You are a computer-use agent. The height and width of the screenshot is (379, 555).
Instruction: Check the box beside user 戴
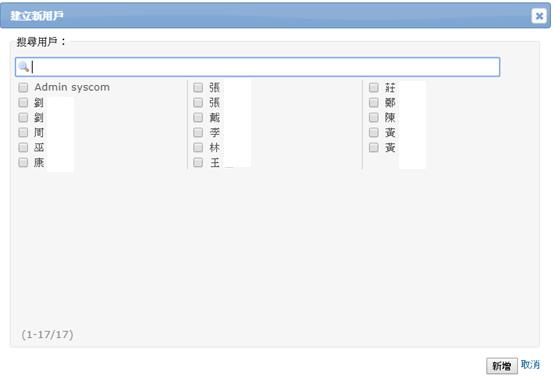tap(198, 117)
